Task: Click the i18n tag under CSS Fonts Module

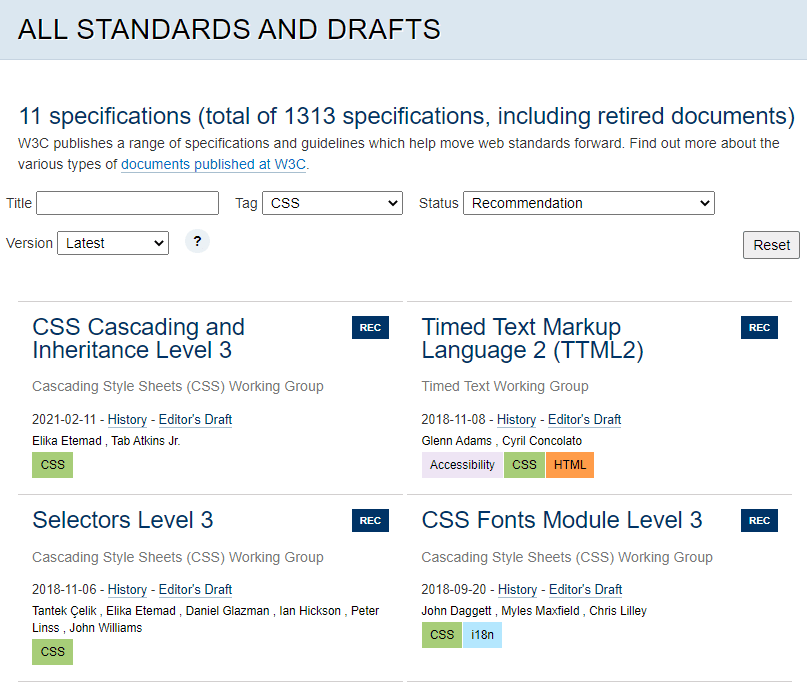Action: point(482,635)
